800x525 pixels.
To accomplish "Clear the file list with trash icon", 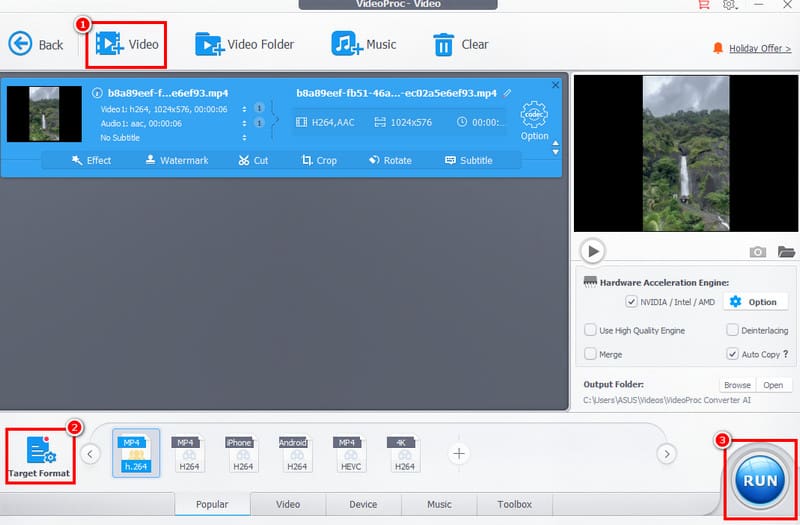I will (443, 44).
